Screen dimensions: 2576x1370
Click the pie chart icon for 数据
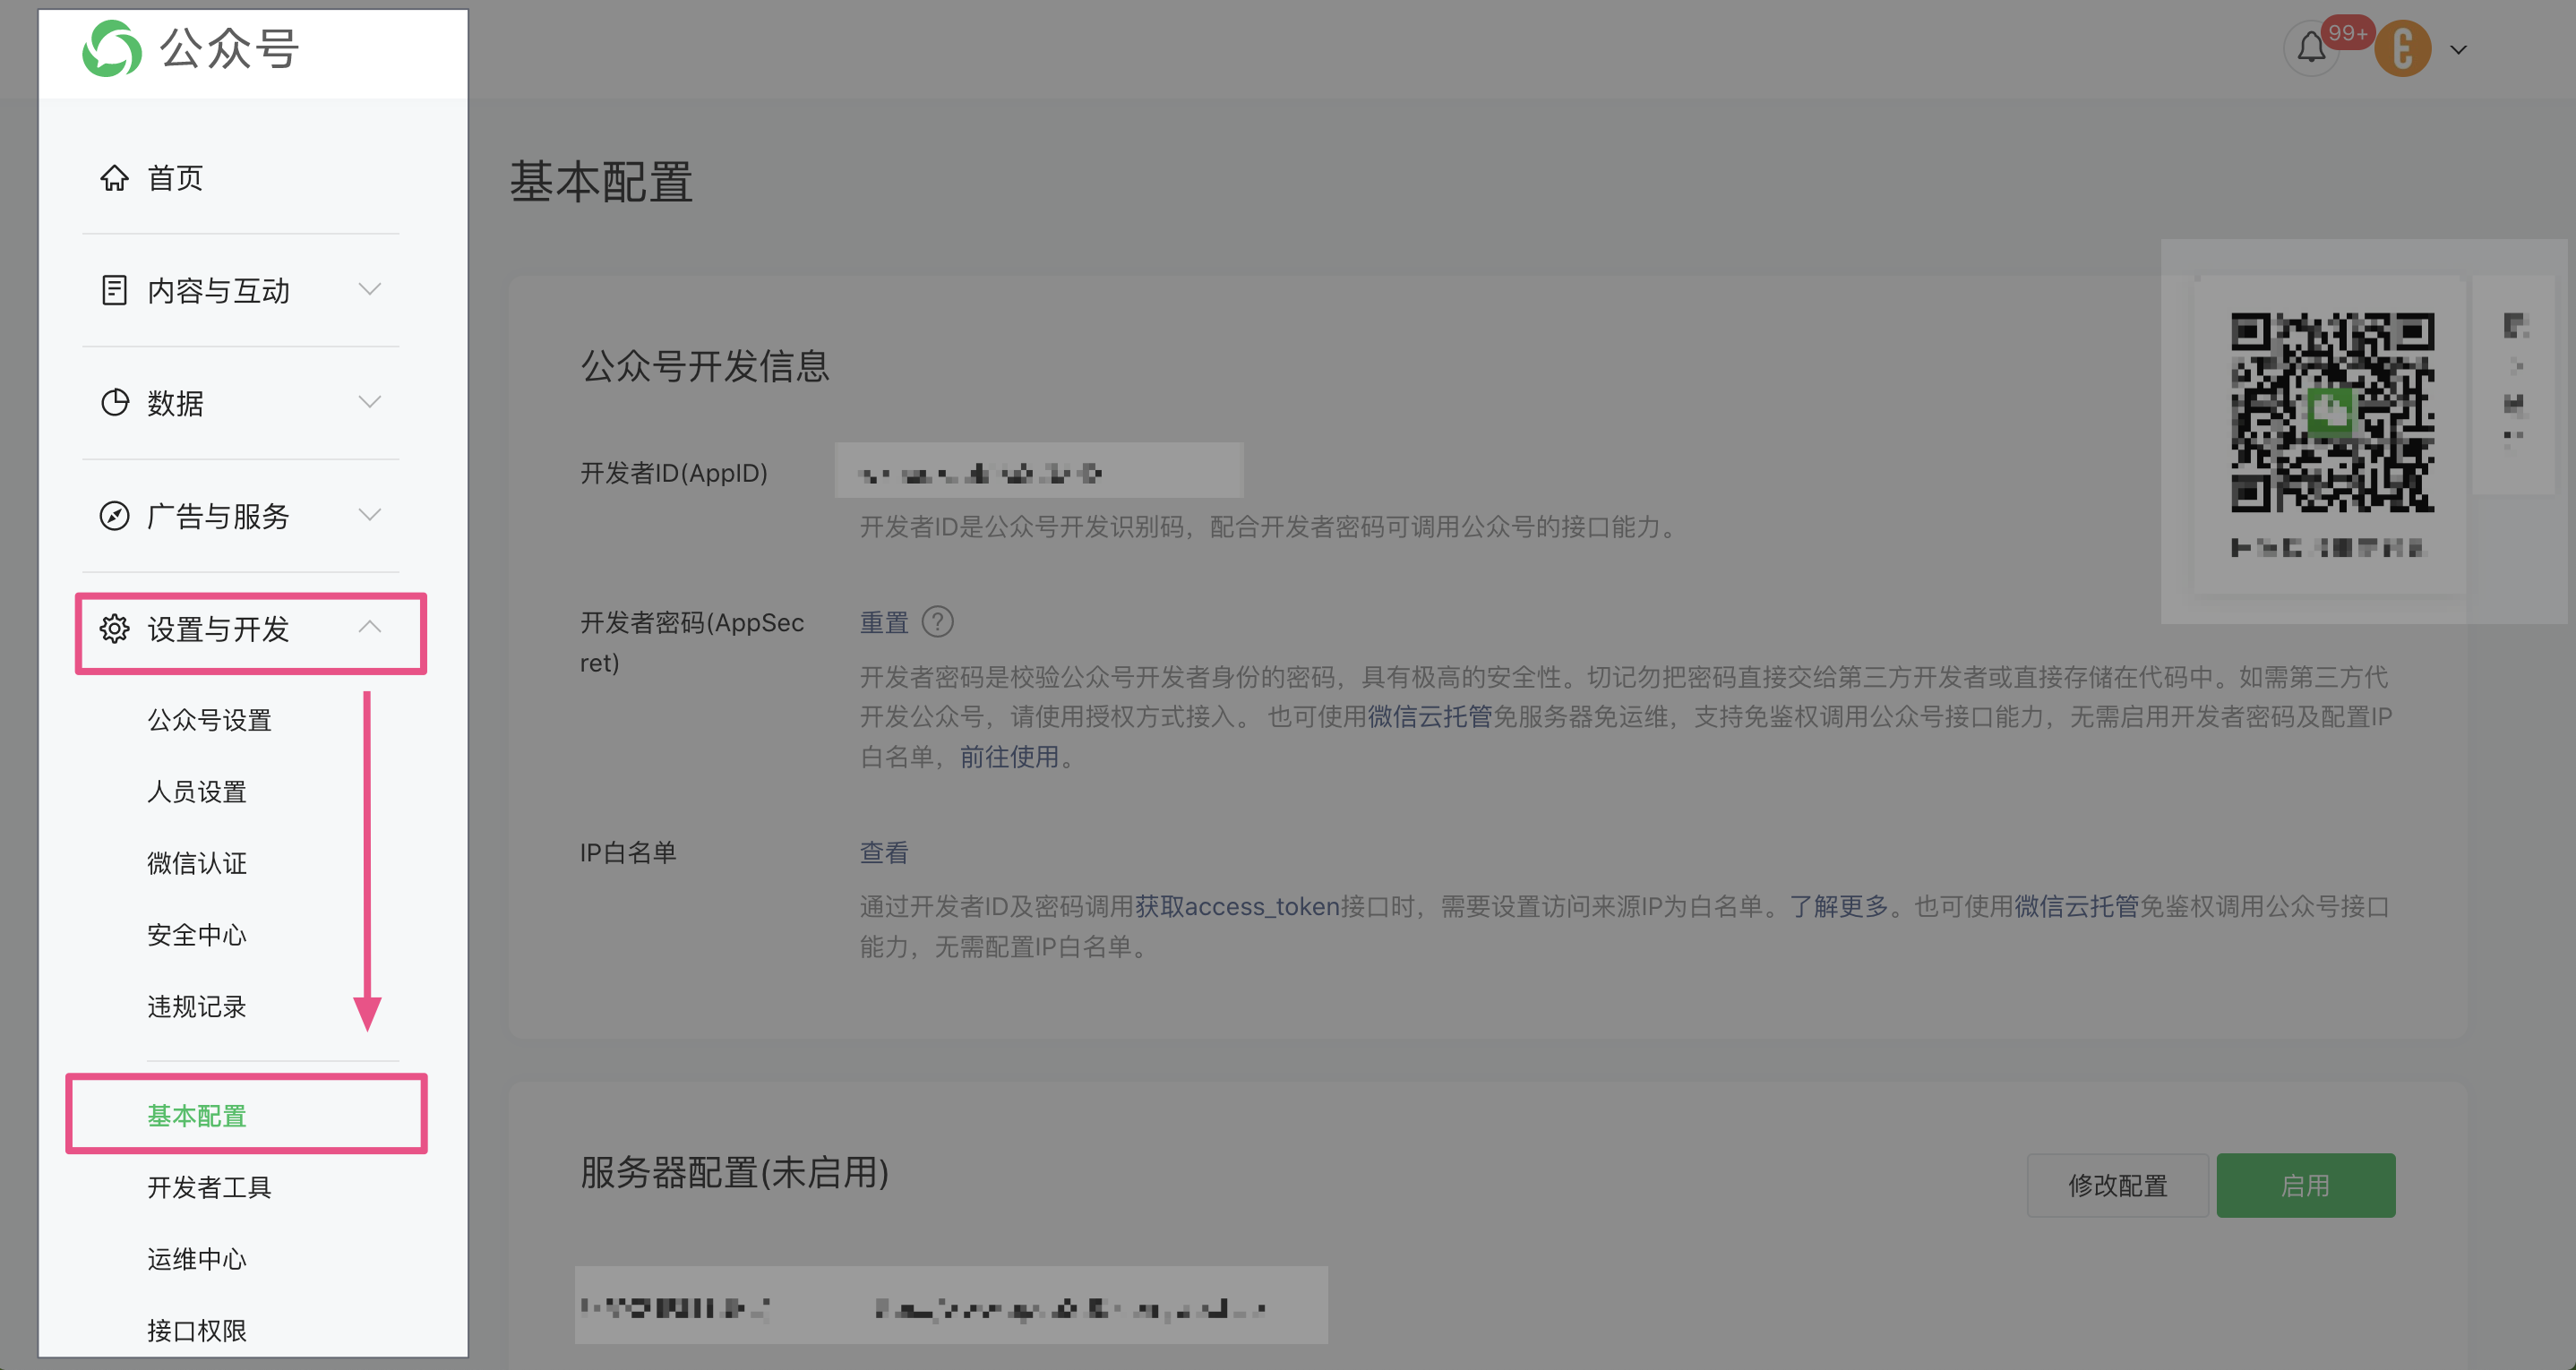(114, 403)
